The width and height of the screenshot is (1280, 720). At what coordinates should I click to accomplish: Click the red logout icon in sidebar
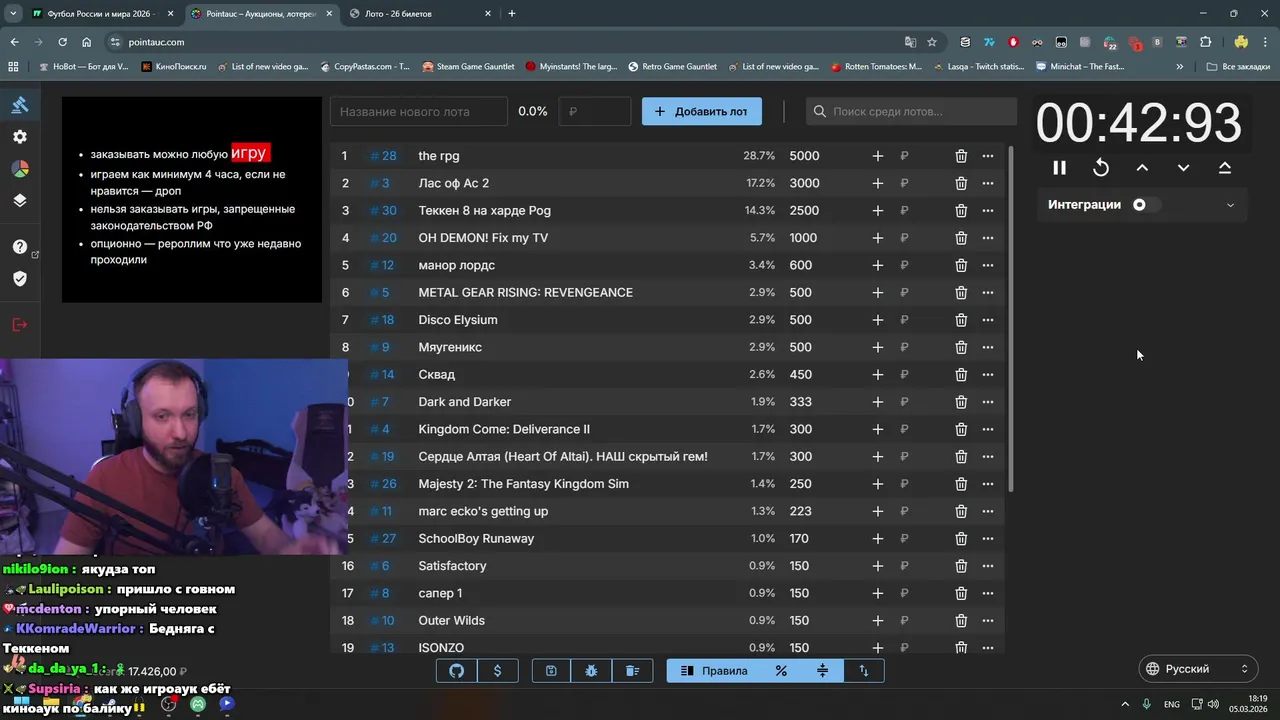[x=20, y=325]
